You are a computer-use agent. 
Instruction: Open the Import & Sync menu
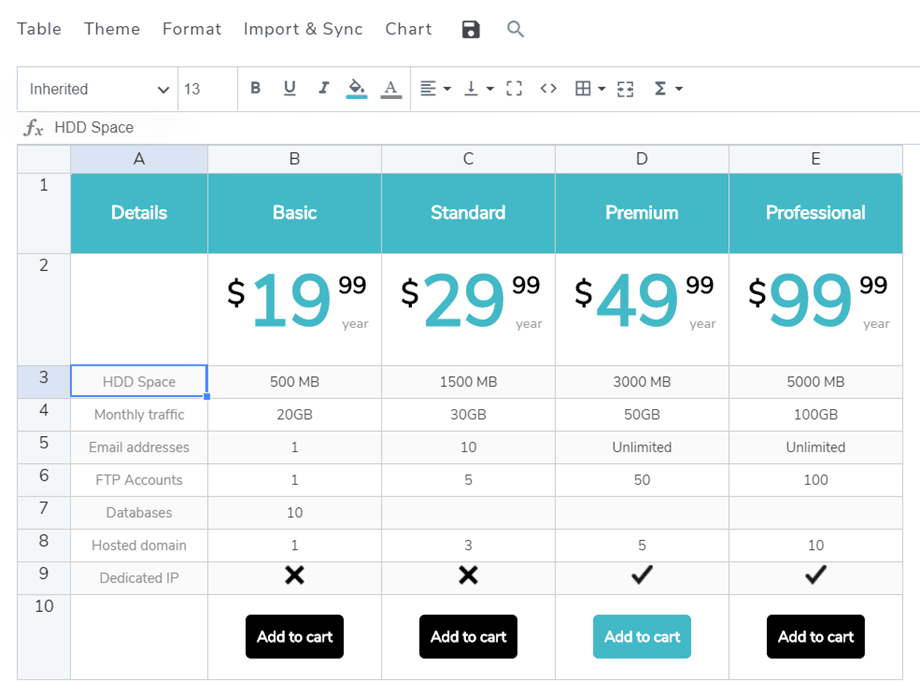tap(303, 29)
